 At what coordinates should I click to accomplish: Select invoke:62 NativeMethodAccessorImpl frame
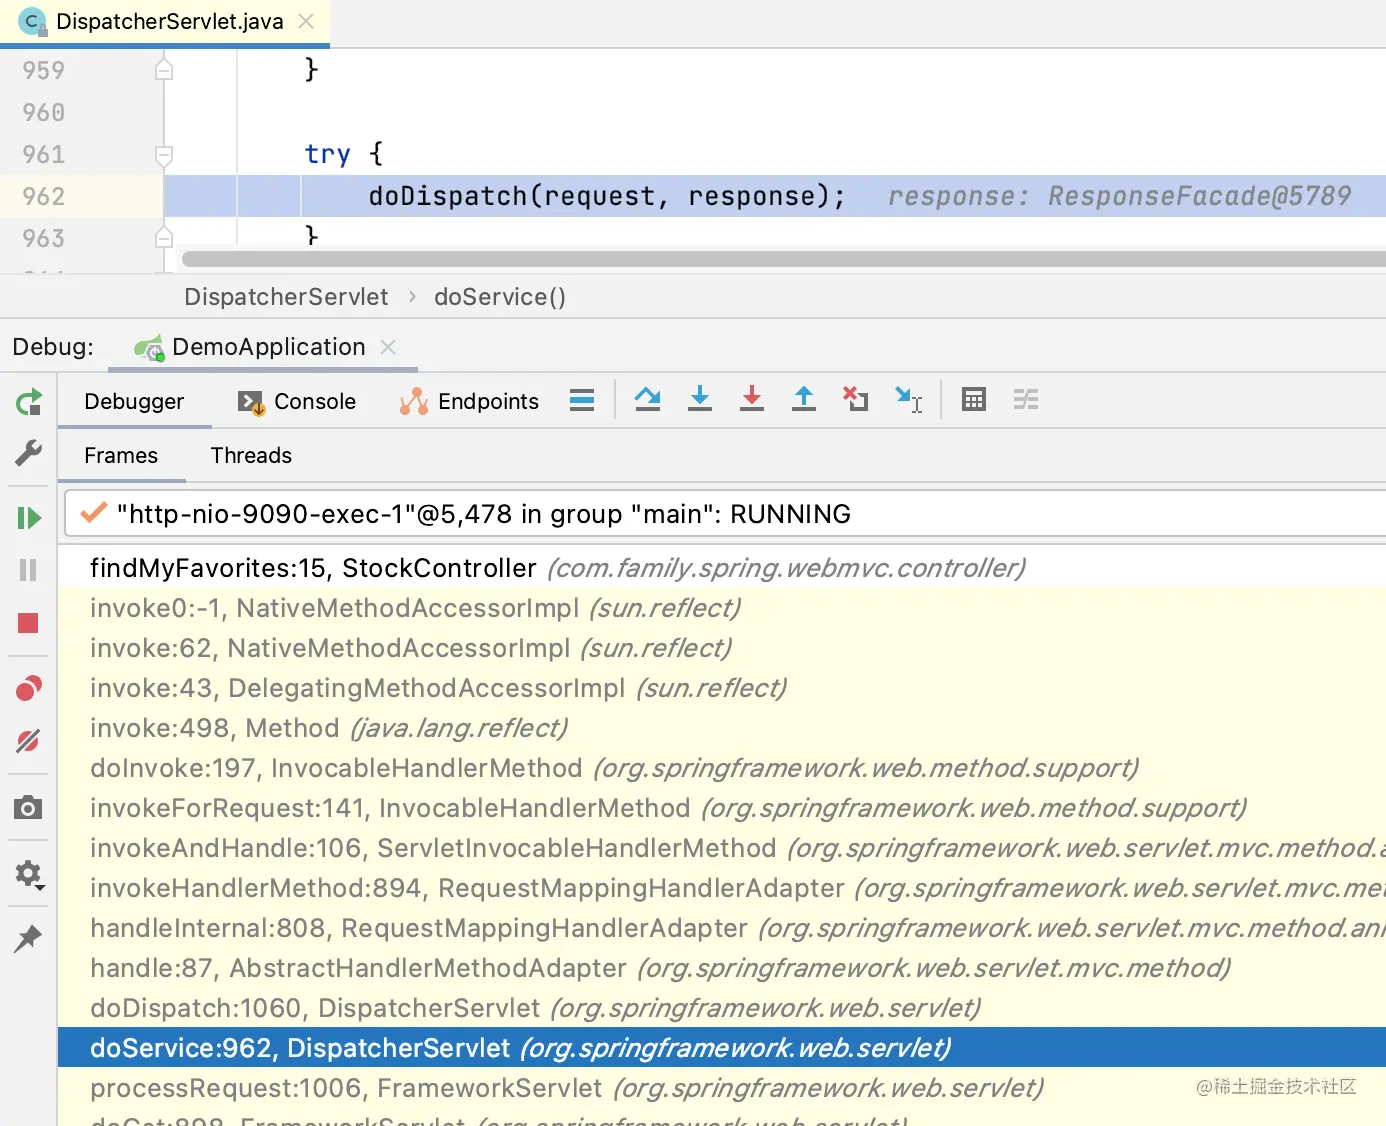[x=722, y=648]
